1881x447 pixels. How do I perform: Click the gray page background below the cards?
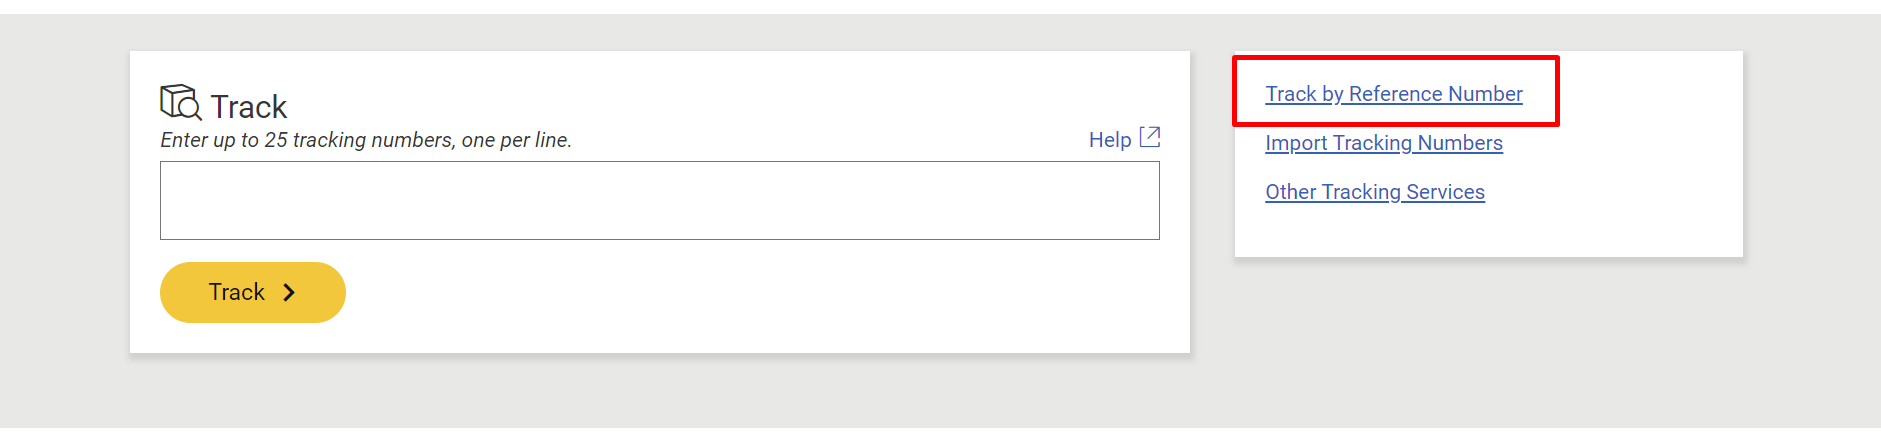pyautogui.click(x=940, y=398)
